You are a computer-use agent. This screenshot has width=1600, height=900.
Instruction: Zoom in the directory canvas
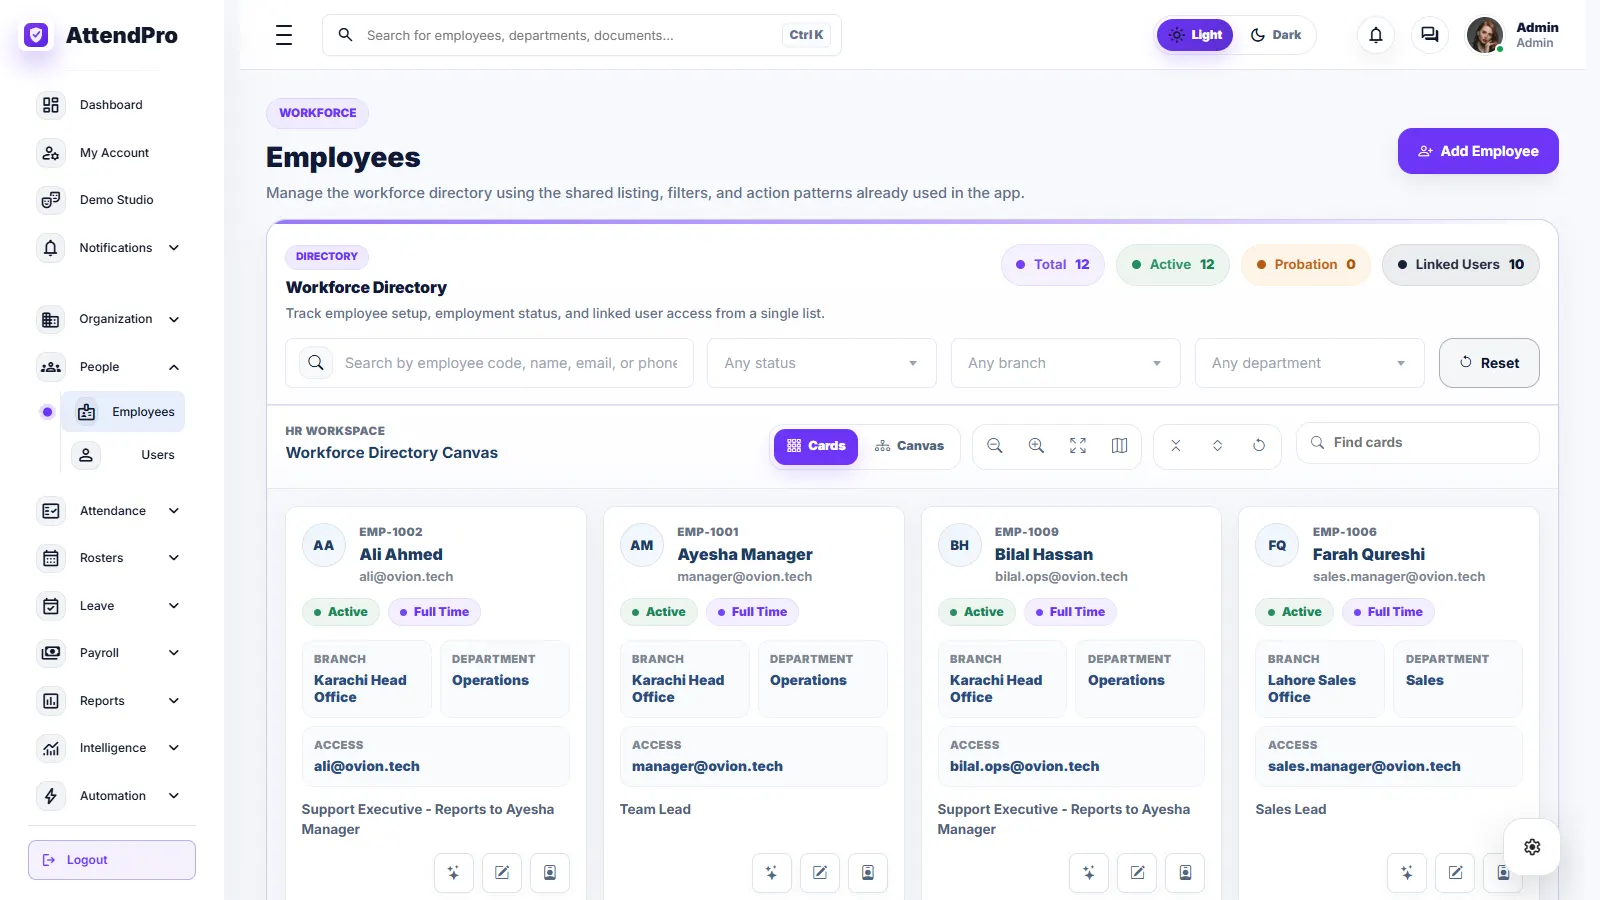[x=1036, y=446]
